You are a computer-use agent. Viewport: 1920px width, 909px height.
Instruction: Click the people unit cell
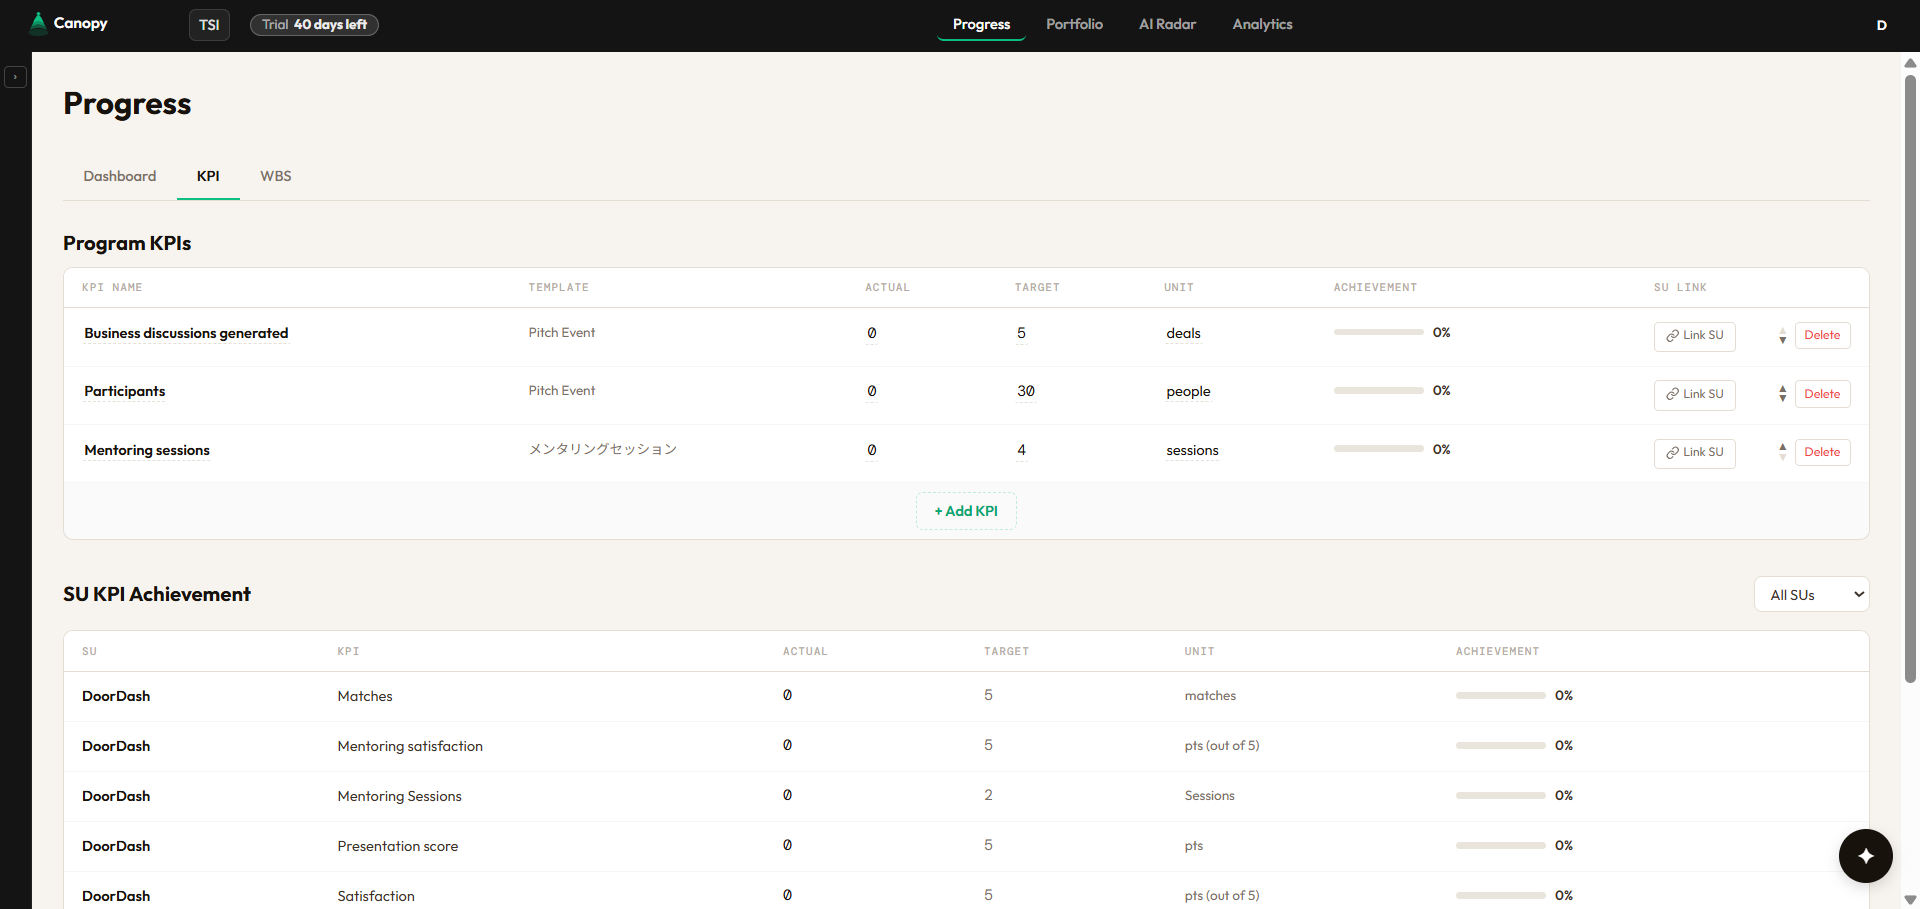click(1188, 392)
